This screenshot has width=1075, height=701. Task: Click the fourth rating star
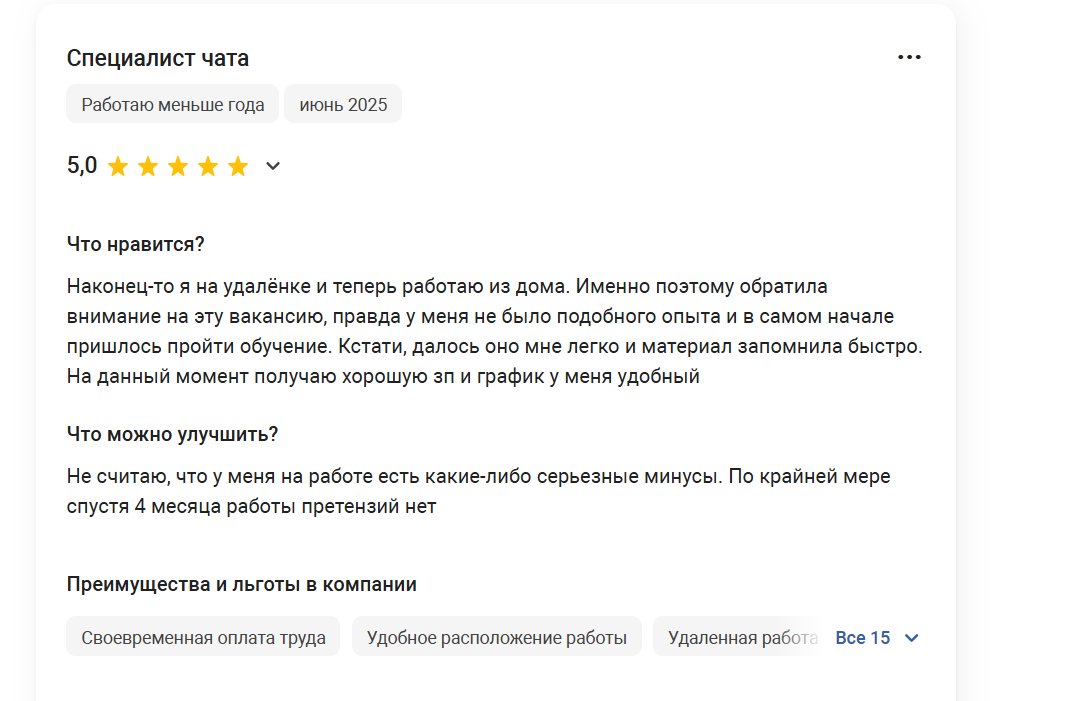pos(208,166)
